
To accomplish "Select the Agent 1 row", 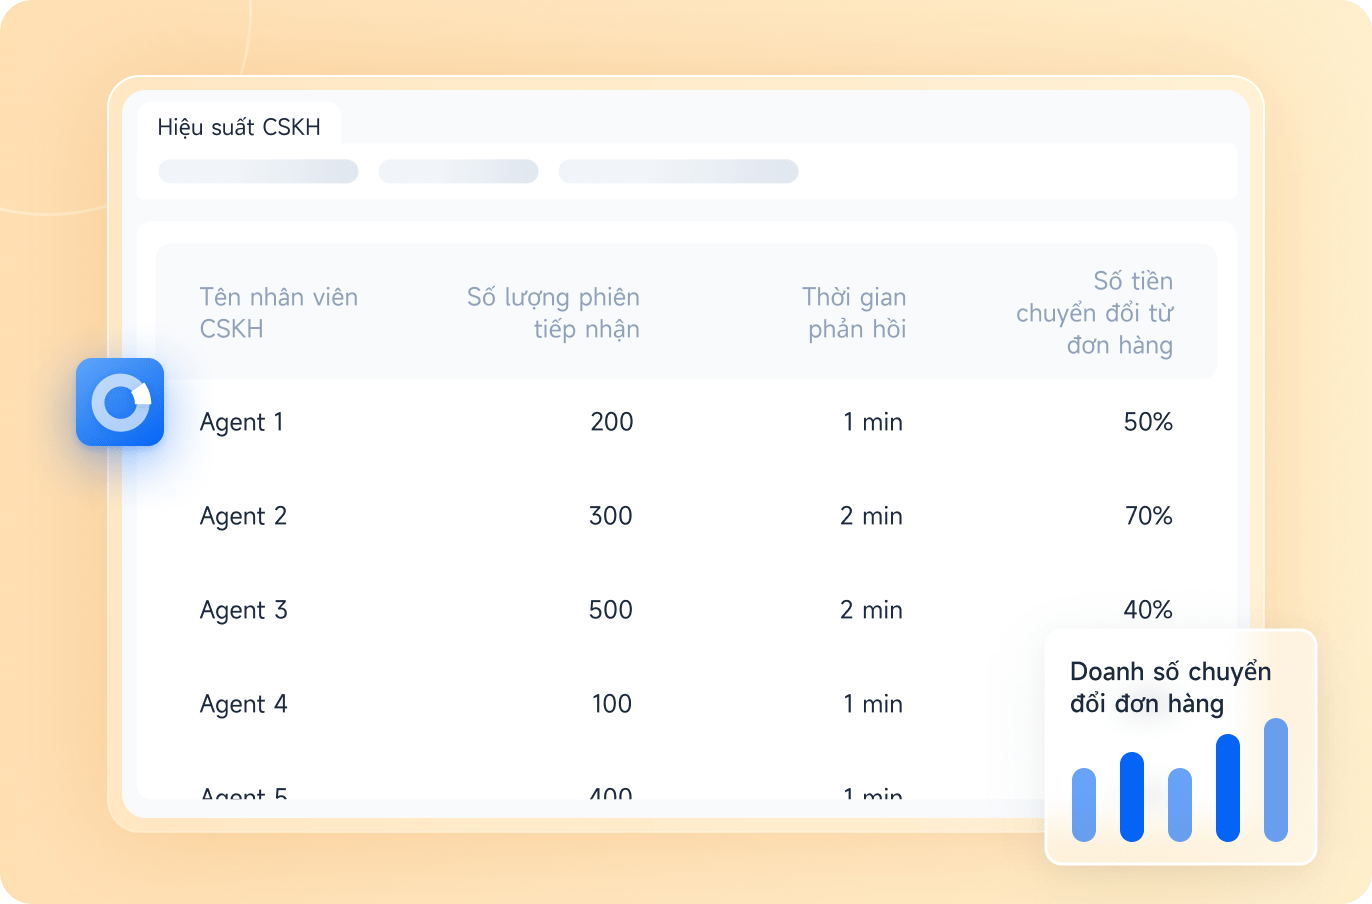I will click(242, 422).
